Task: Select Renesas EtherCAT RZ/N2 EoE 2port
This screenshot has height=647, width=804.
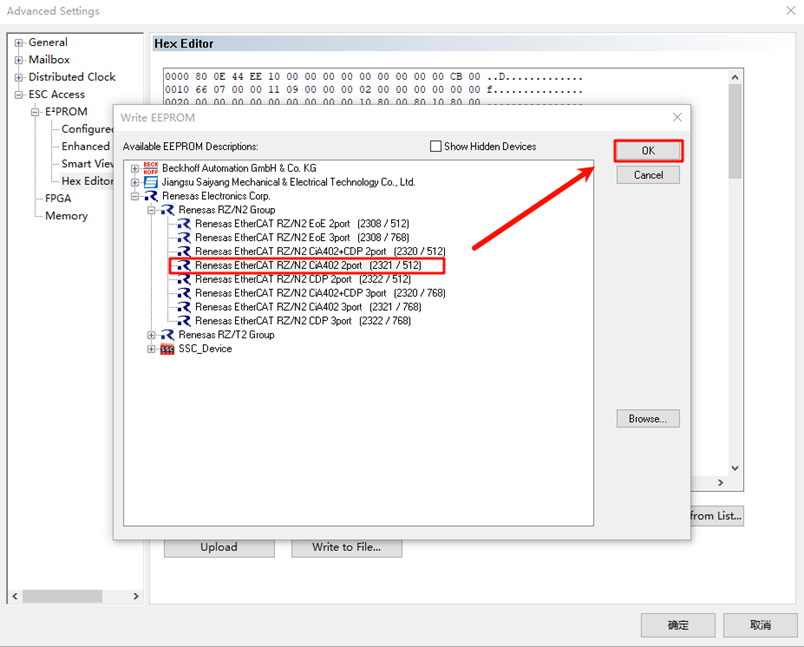Action: point(302,224)
